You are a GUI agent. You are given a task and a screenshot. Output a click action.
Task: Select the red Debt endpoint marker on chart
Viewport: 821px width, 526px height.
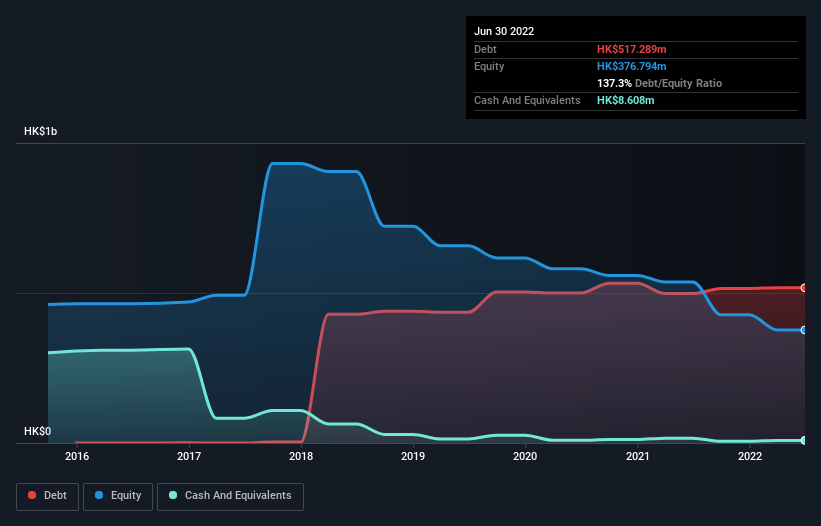coord(804,288)
